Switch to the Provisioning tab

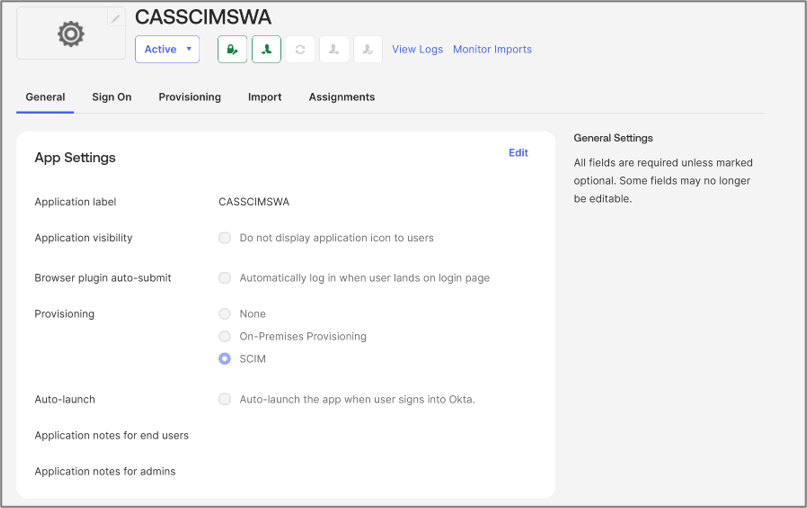[x=189, y=97]
